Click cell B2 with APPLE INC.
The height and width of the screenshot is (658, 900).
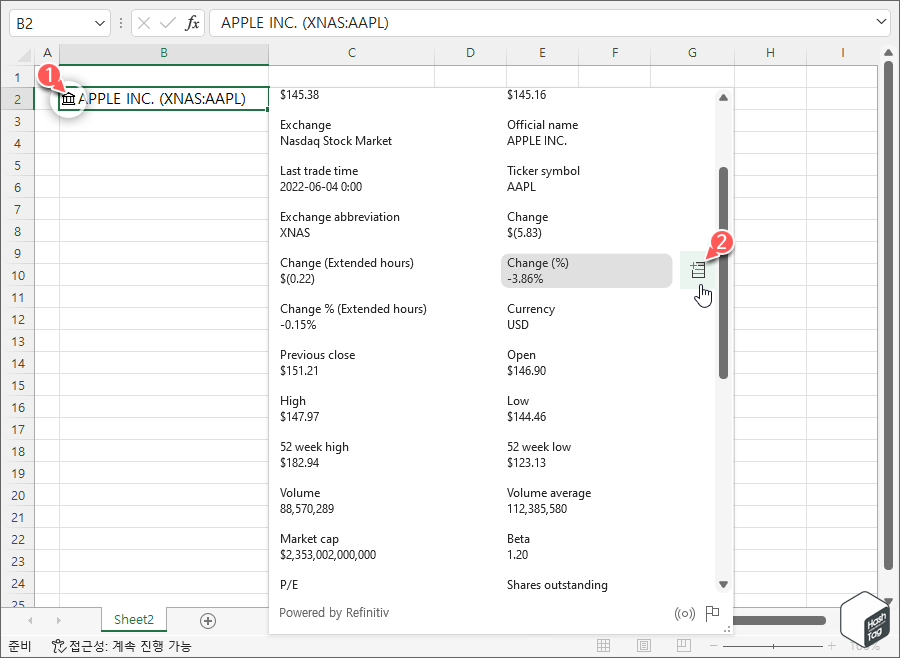pos(164,99)
